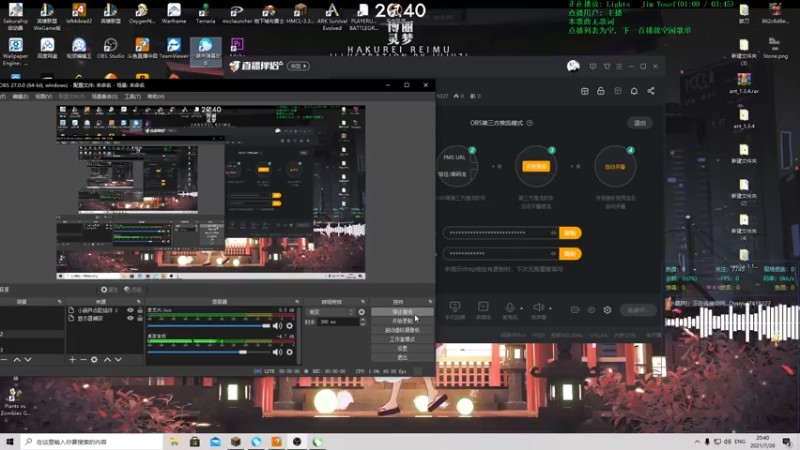Open hamburger menu in streaming companion title bar

point(619,66)
